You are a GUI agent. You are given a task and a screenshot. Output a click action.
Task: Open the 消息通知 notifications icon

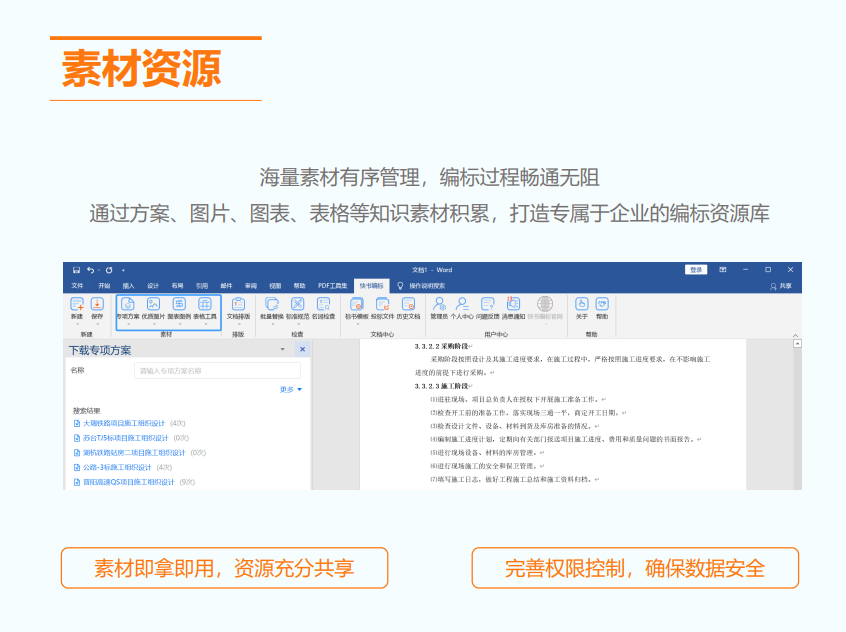click(513, 304)
